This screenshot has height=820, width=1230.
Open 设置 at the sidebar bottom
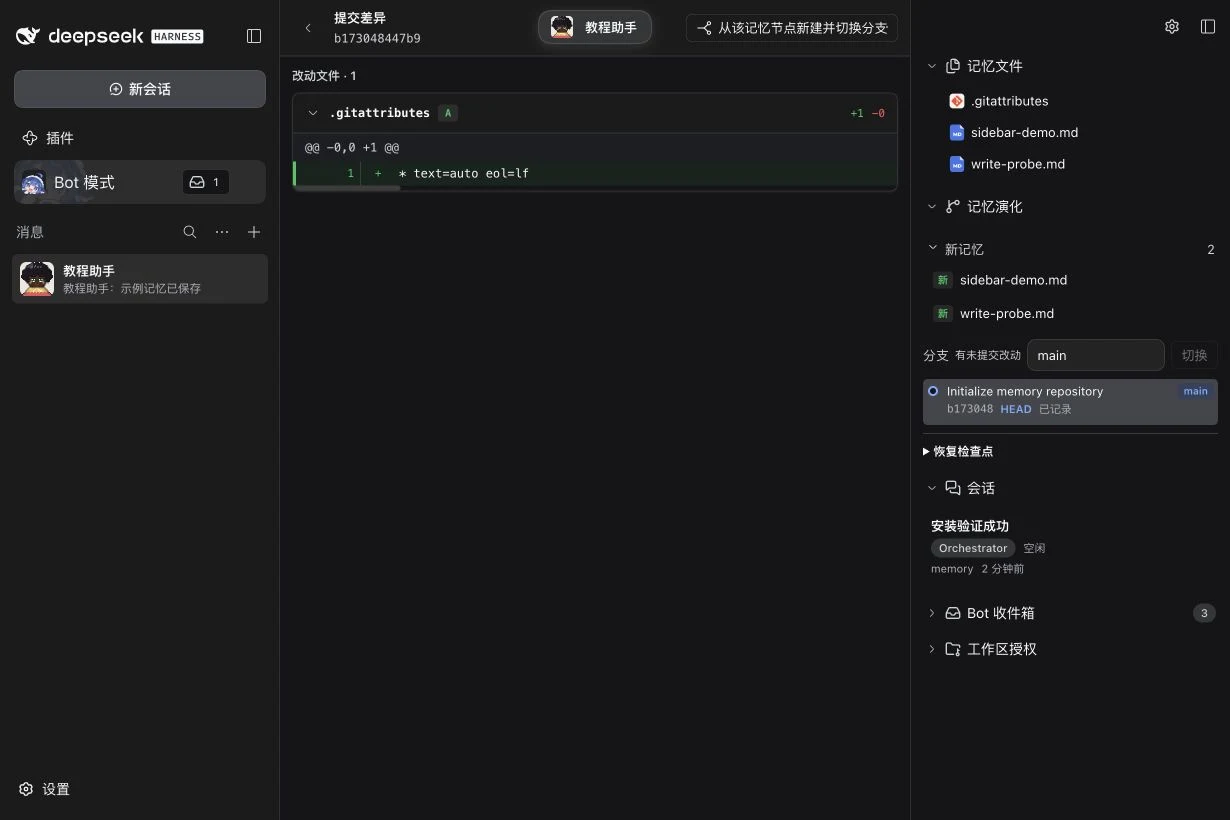pos(45,789)
